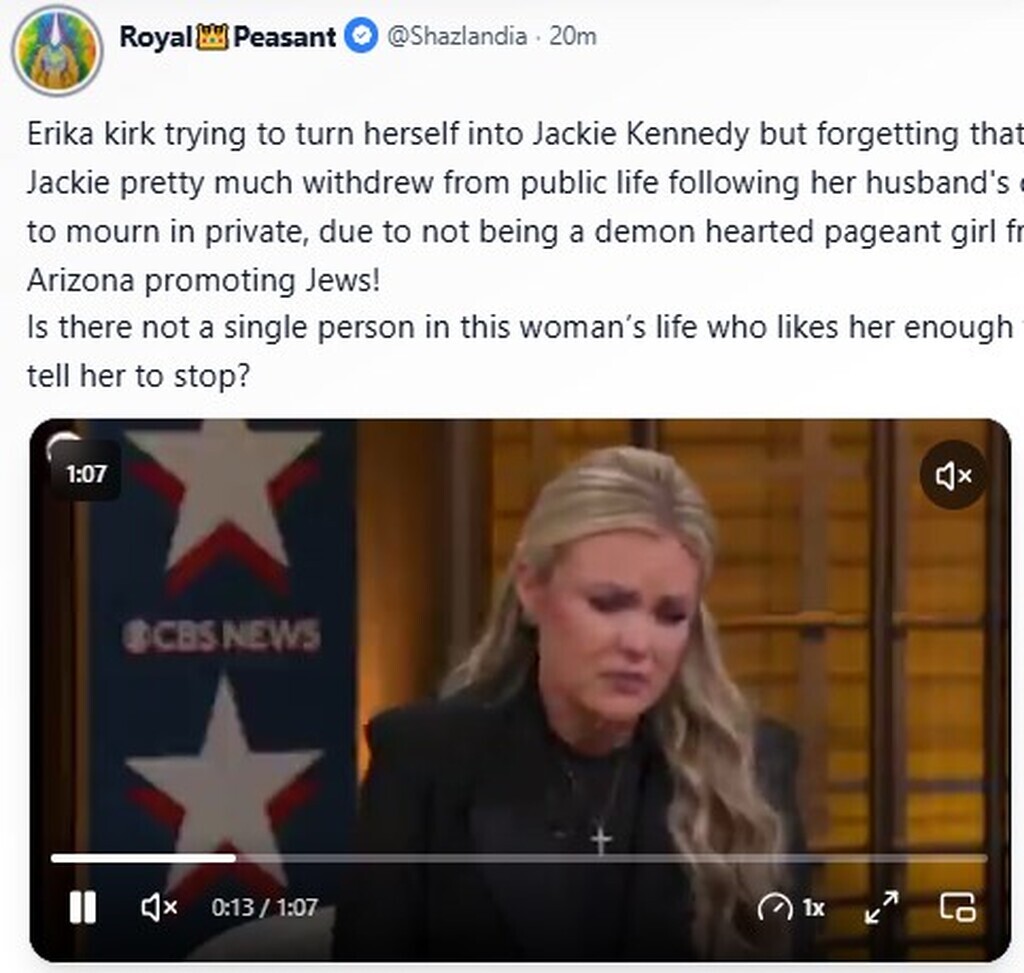1024x973 pixels.
Task: Toggle the mute badge in video's top-right corner
Action: coord(953,475)
